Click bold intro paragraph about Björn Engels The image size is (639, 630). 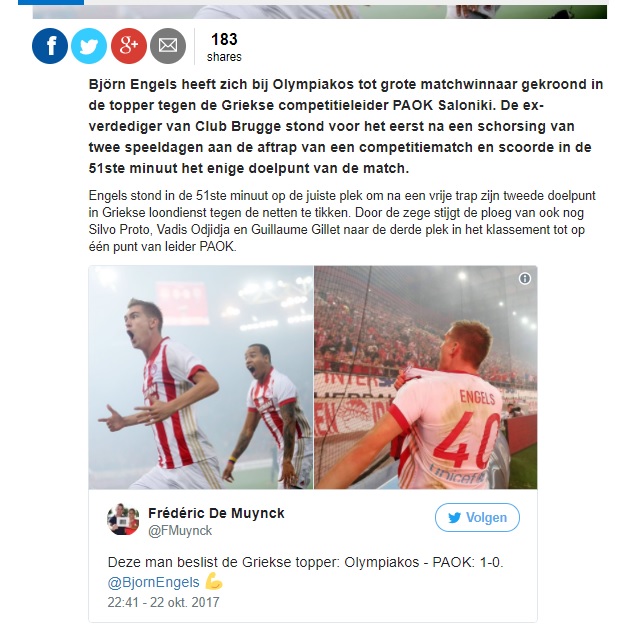point(346,126)
